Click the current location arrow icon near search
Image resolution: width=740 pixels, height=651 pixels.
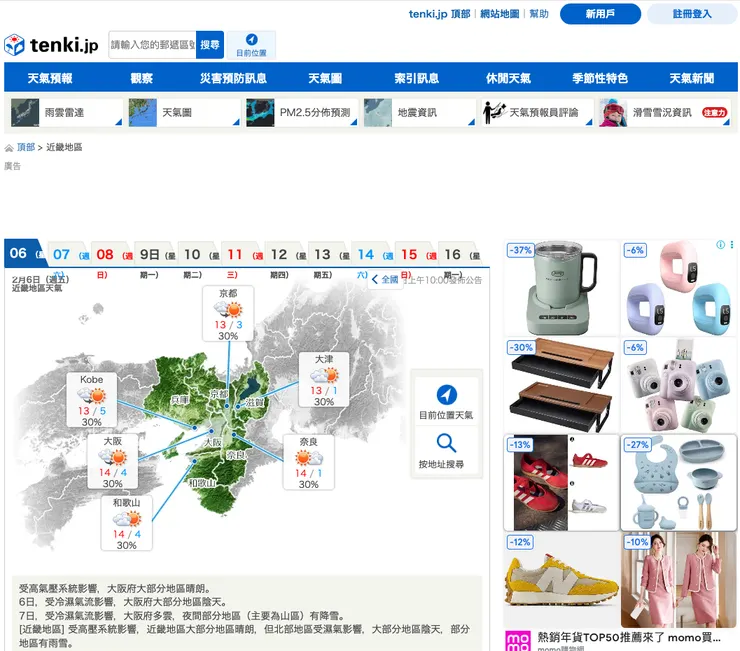(252, 39)
